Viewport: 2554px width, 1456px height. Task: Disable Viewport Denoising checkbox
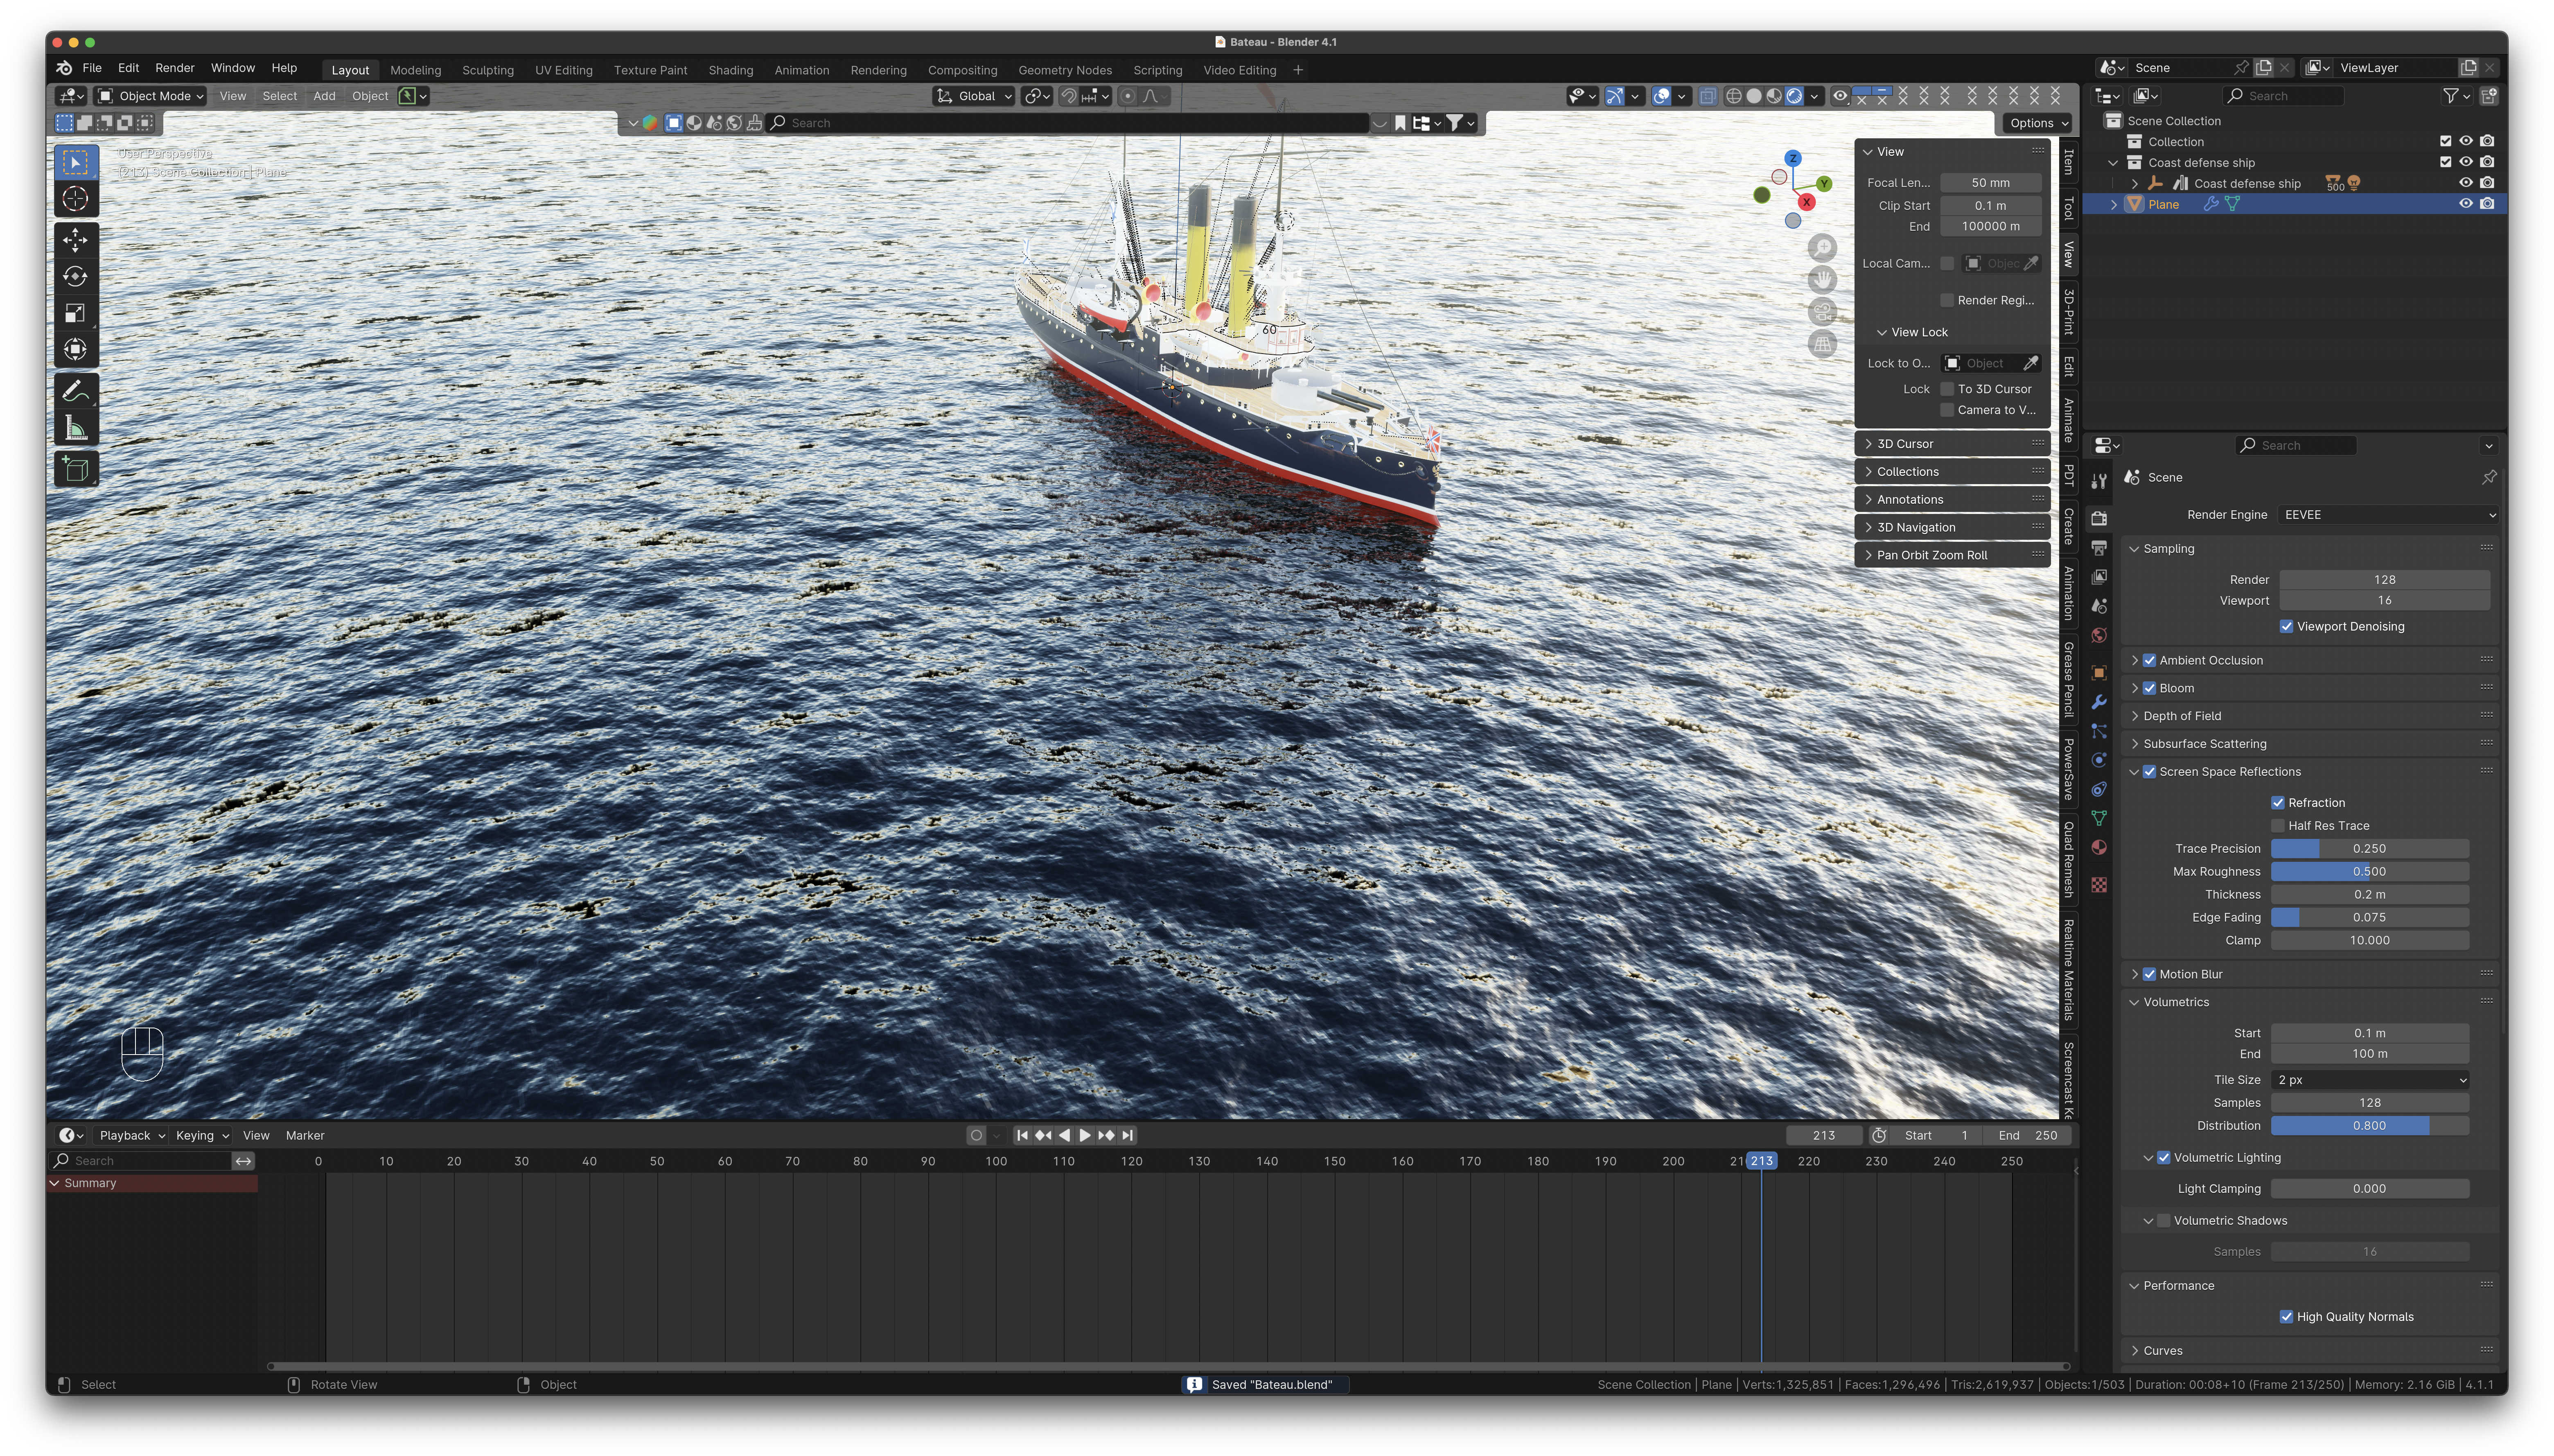[2286, 627]
